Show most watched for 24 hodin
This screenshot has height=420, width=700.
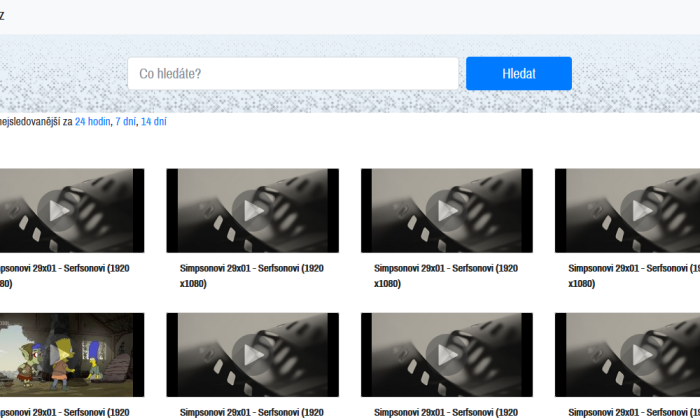(x=92, y=121)
